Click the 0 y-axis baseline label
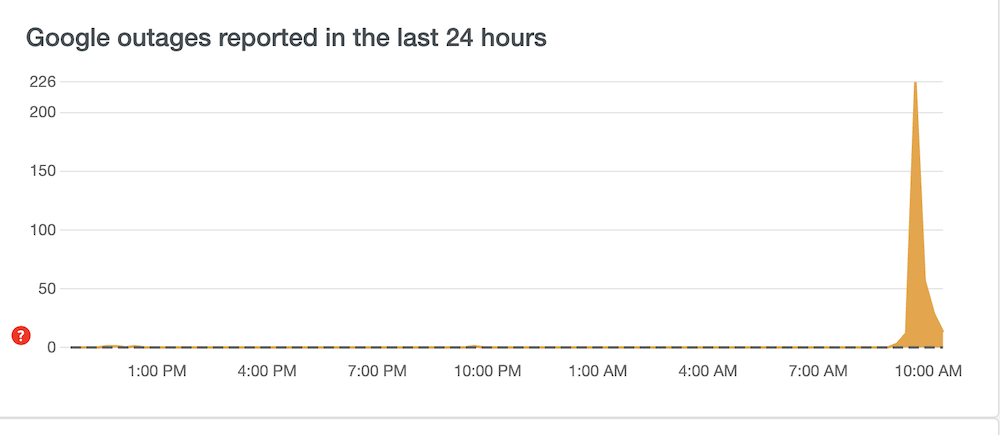Viewport: 1000px width, 435px height. [x=50, y=347]
